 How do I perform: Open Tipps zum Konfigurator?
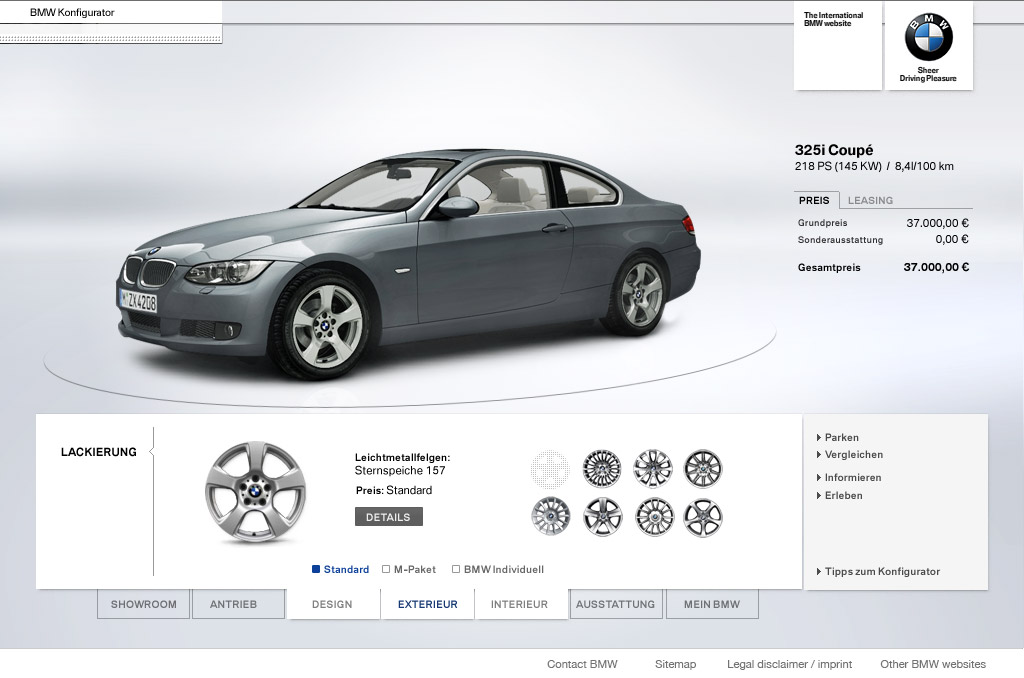[878, 572]
